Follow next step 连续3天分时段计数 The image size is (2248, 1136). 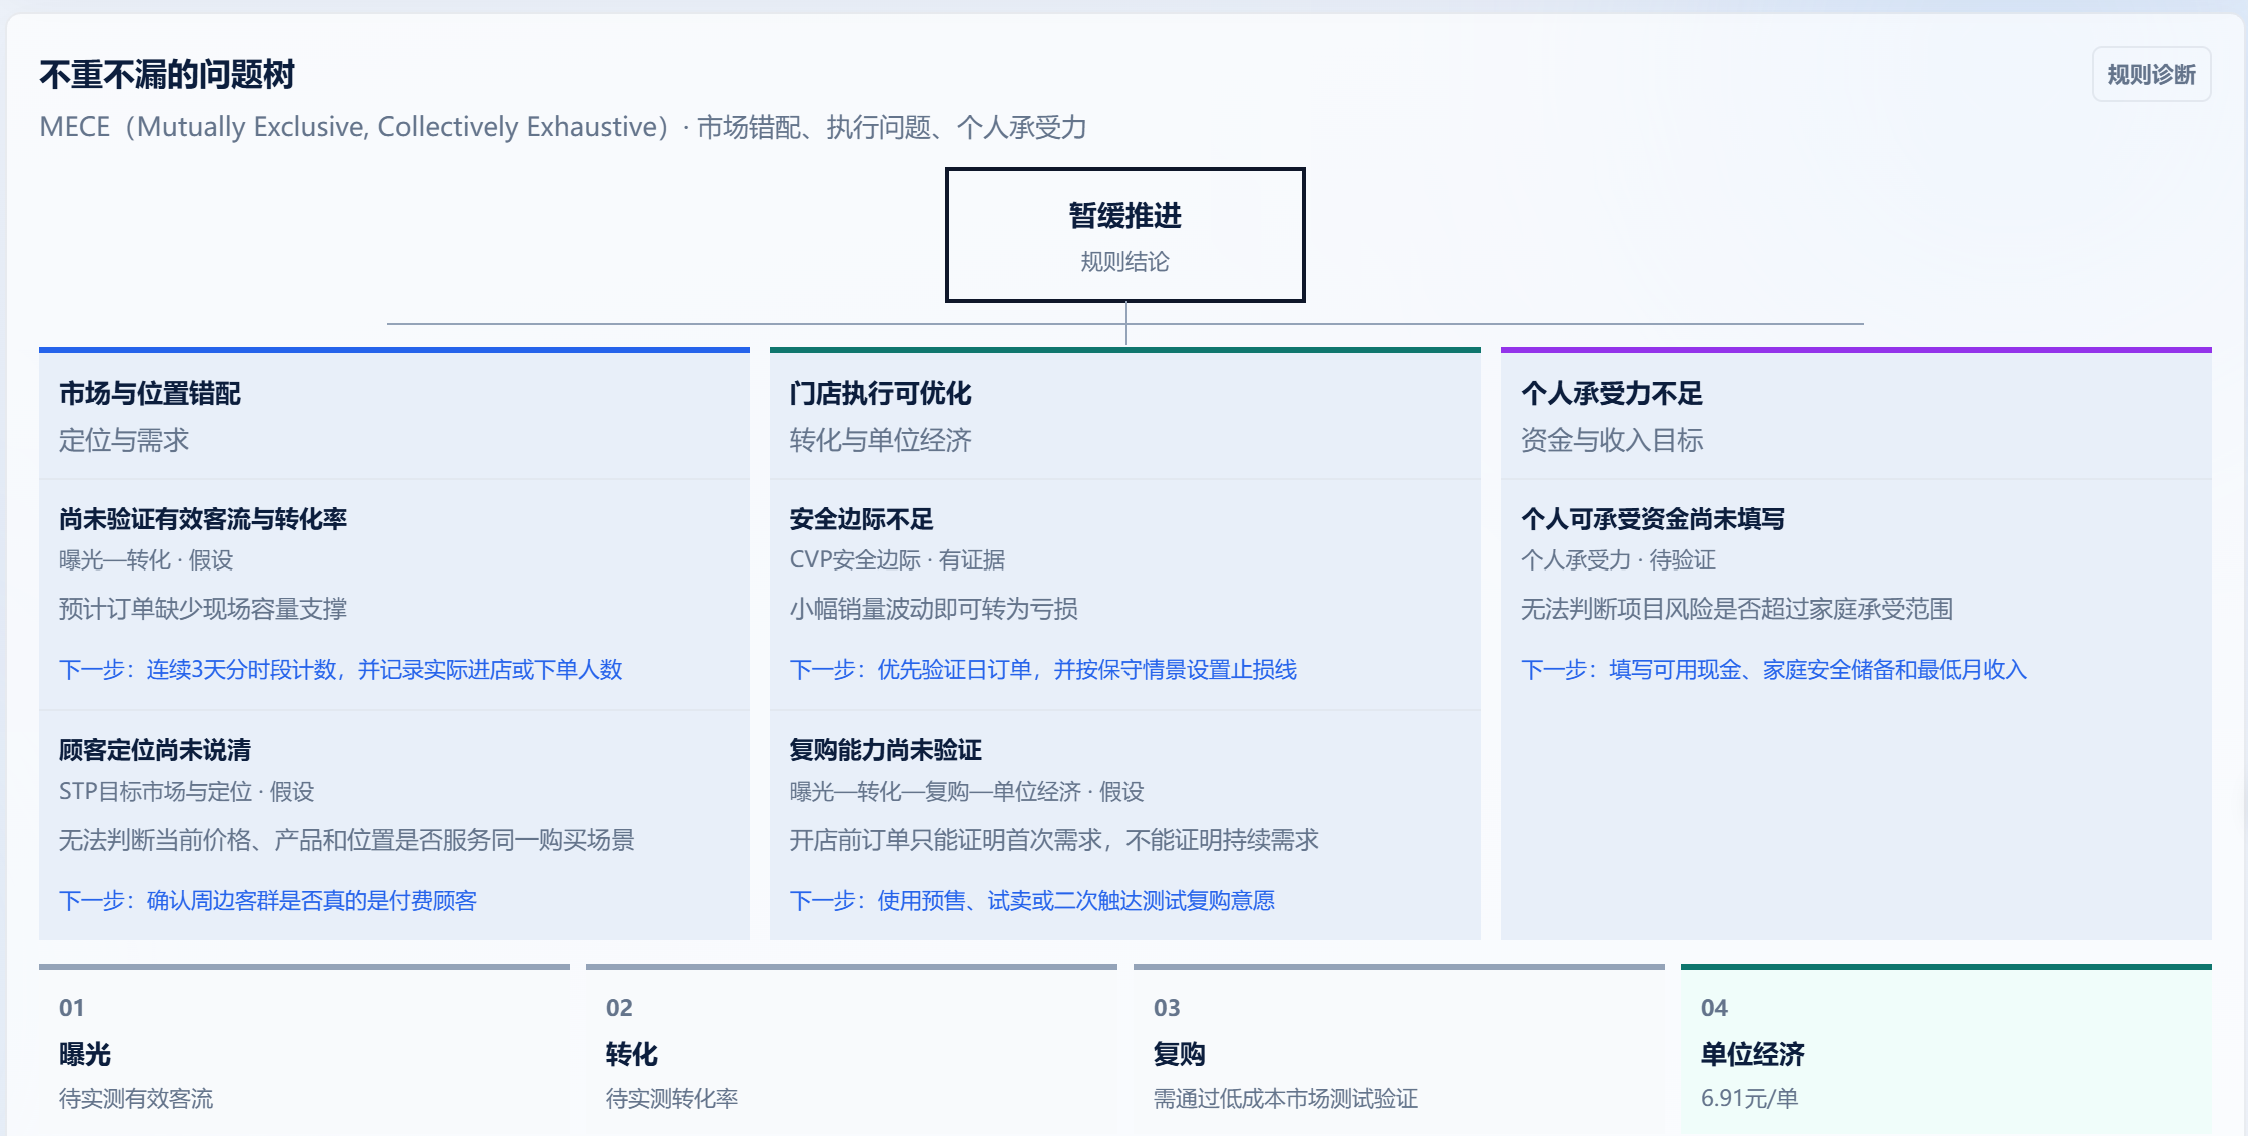click(341, 670)
